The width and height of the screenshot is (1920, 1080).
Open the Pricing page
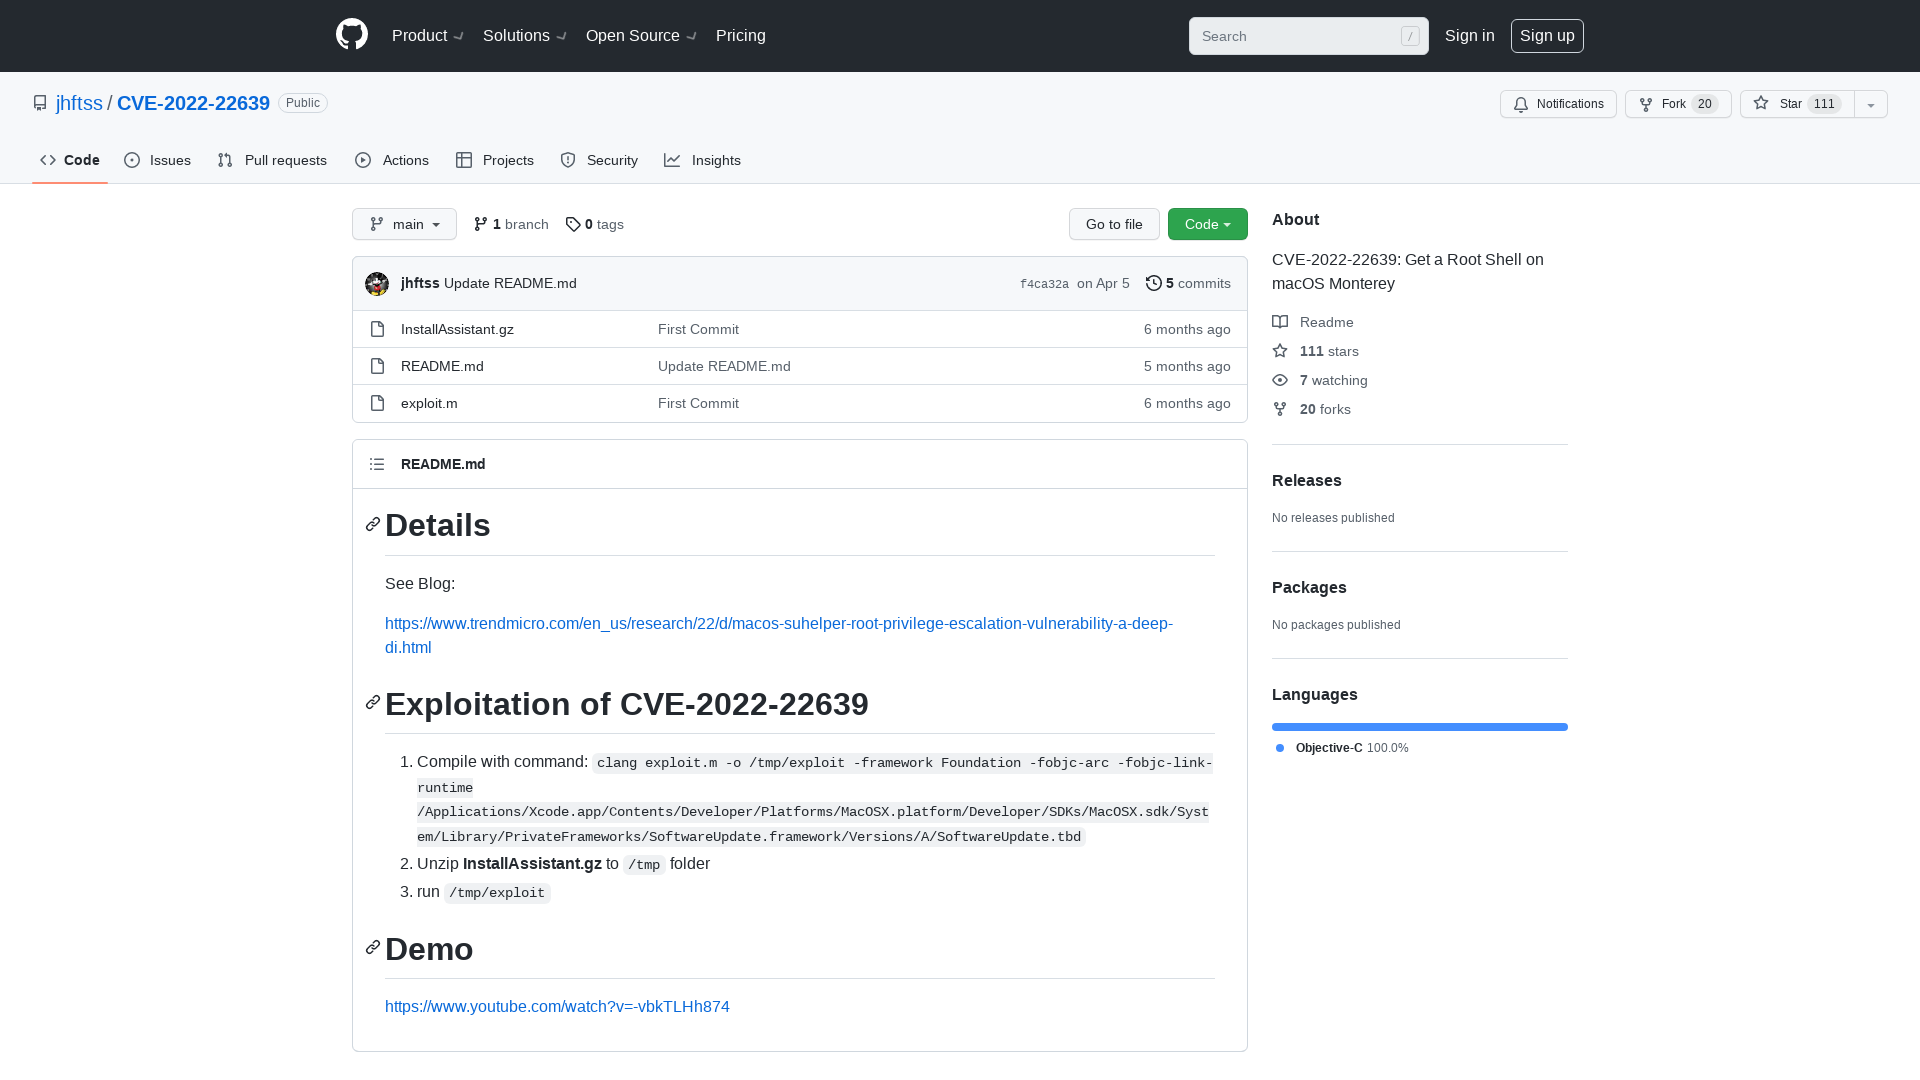point(741,36)
